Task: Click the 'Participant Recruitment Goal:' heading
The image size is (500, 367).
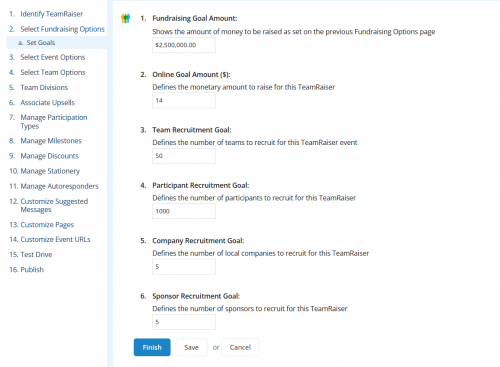Action: [201, 185]
